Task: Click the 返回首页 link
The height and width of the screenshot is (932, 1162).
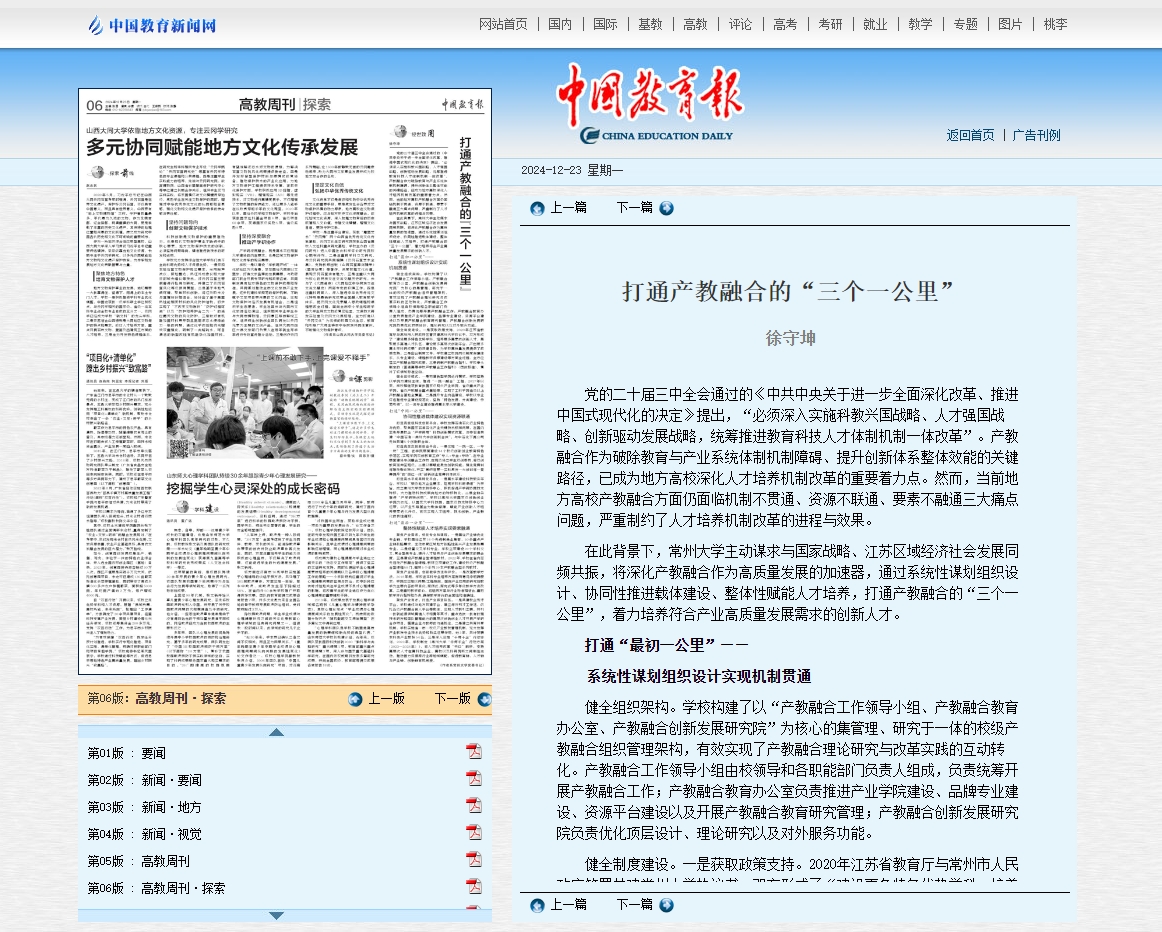Action: (970, 135)
